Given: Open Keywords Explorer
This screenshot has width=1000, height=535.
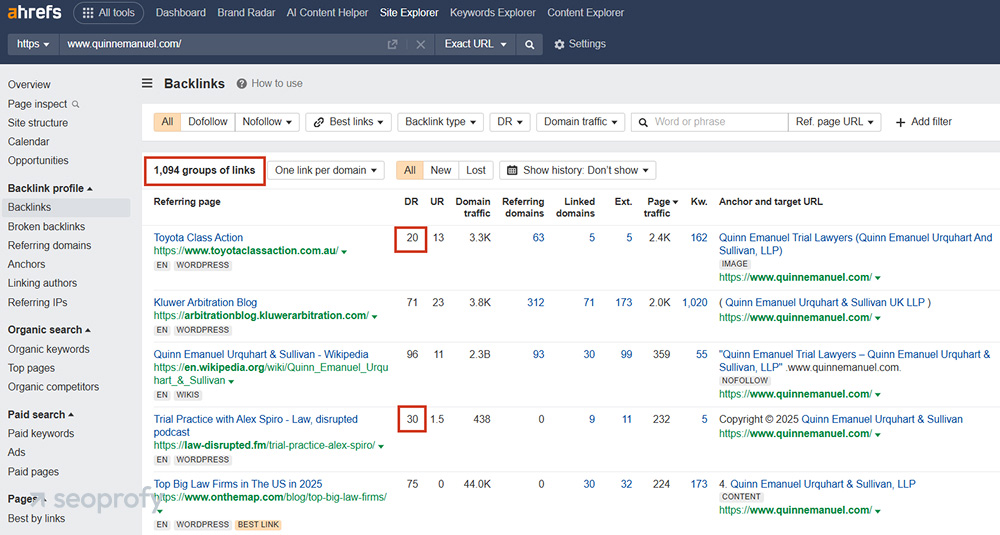Looking at the screenshot, I should (492, 13).
